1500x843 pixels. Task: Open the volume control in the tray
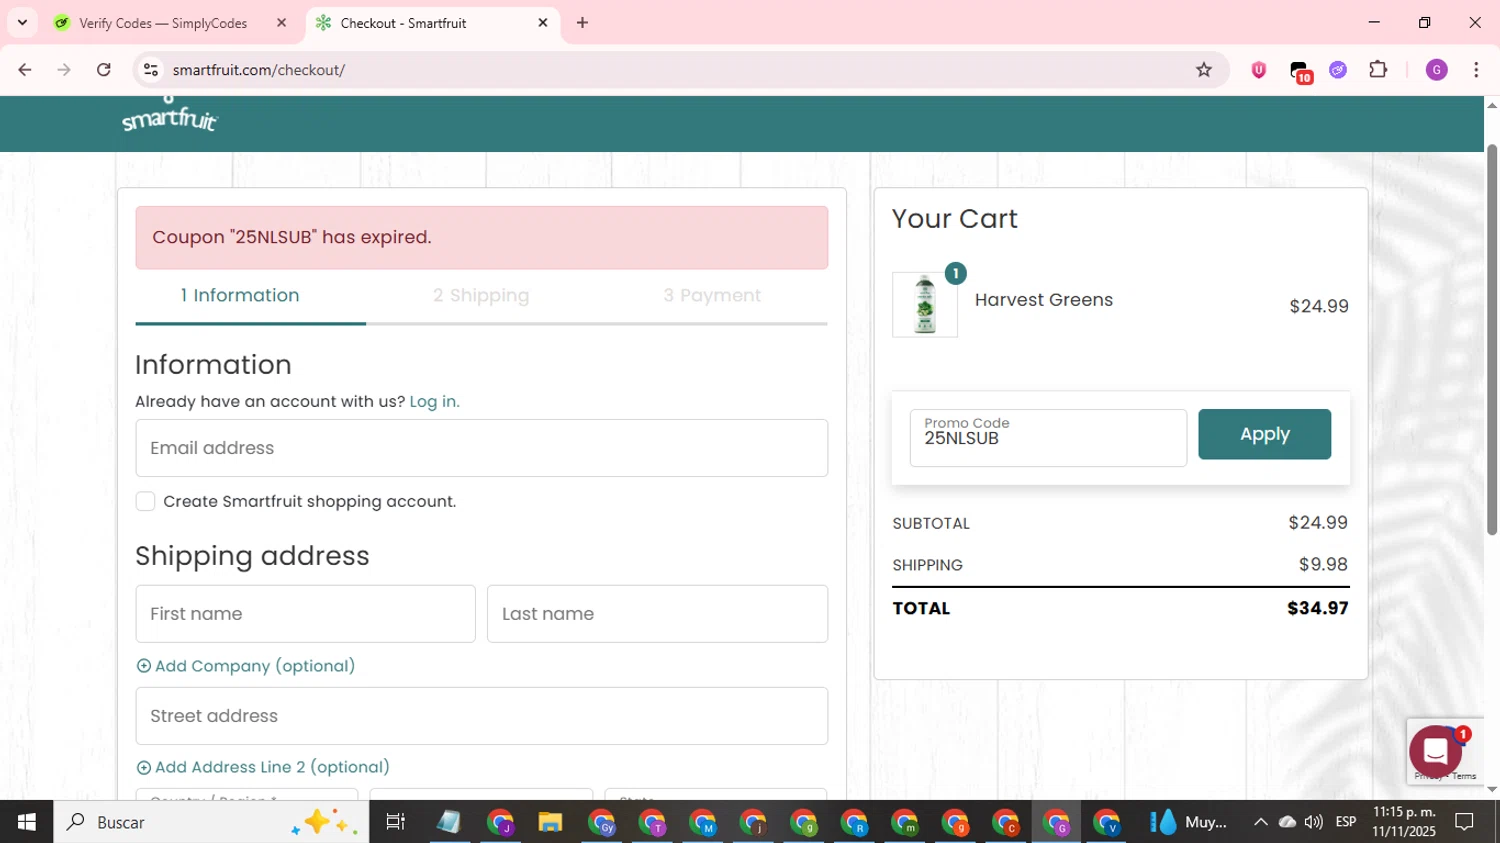click(1313, 822)
